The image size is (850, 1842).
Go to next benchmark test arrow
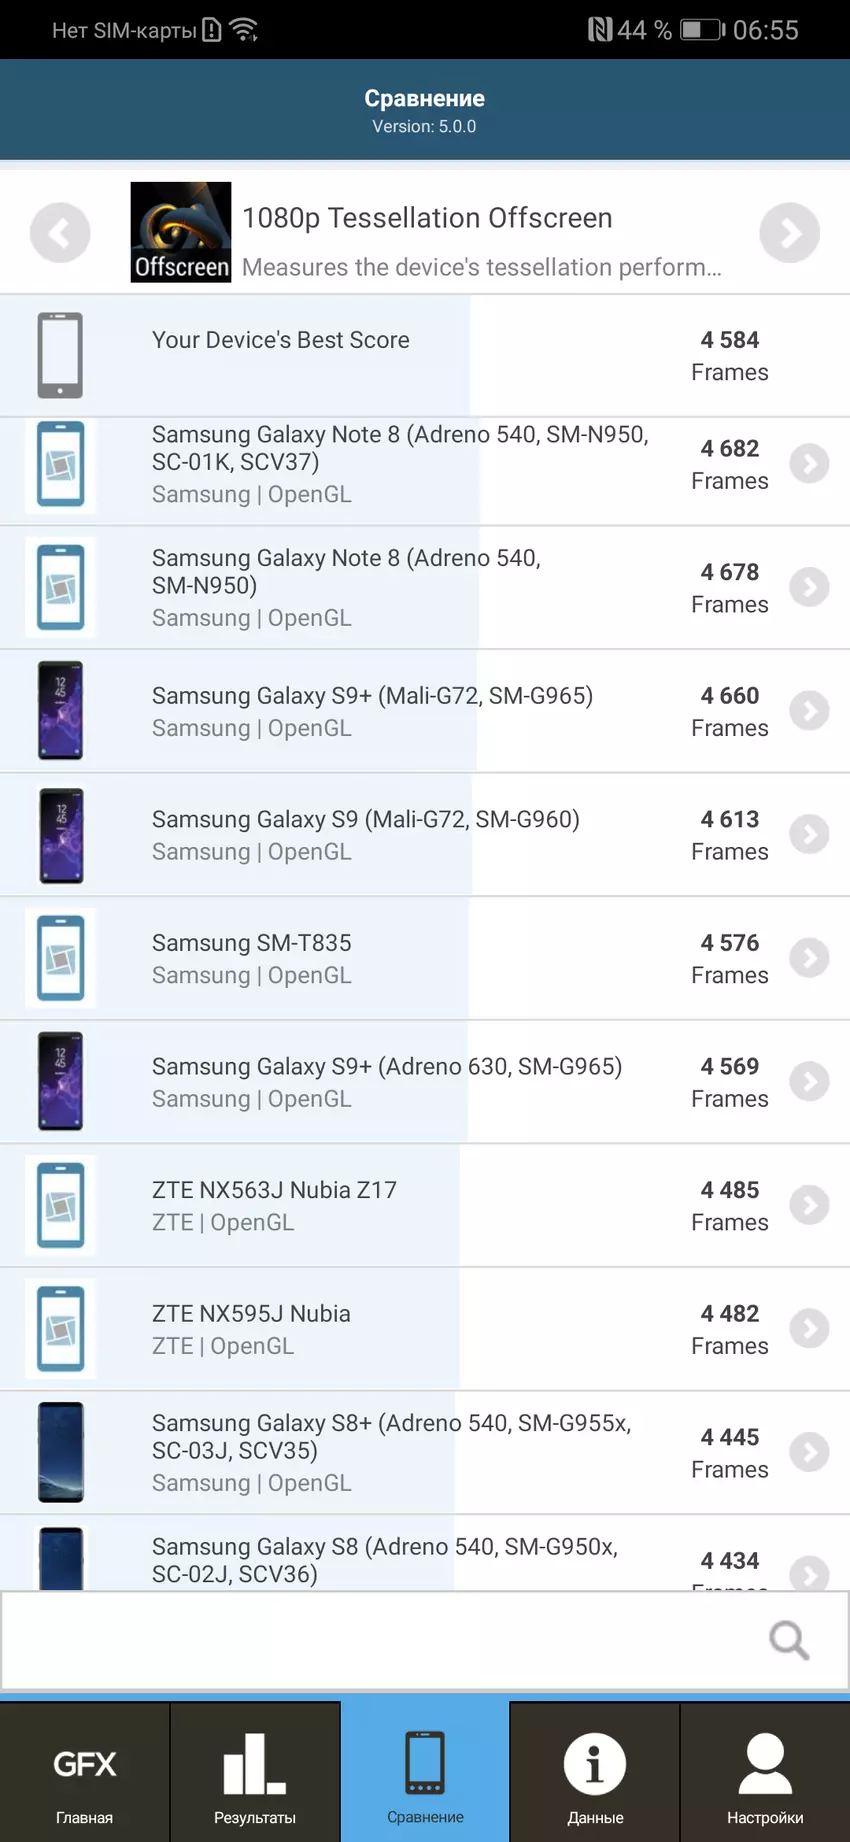pos(789,233)
